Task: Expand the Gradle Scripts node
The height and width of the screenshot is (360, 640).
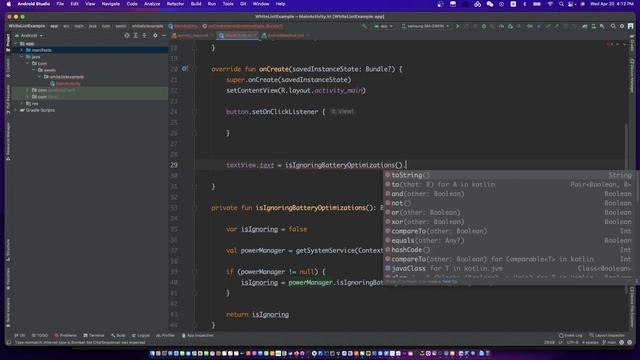Action: coord(16,110)
